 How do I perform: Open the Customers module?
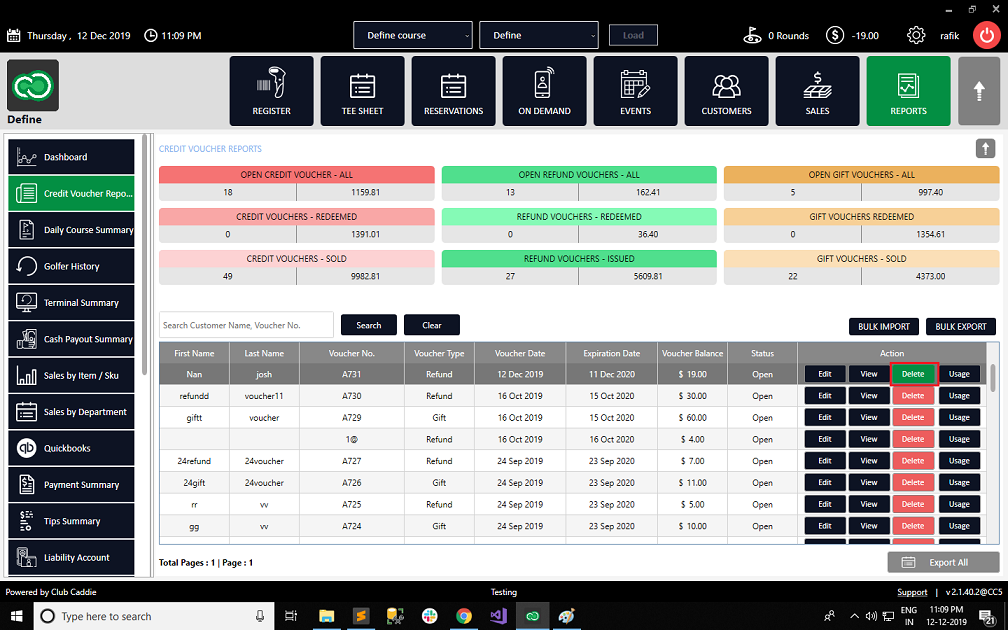pos(726,91)
